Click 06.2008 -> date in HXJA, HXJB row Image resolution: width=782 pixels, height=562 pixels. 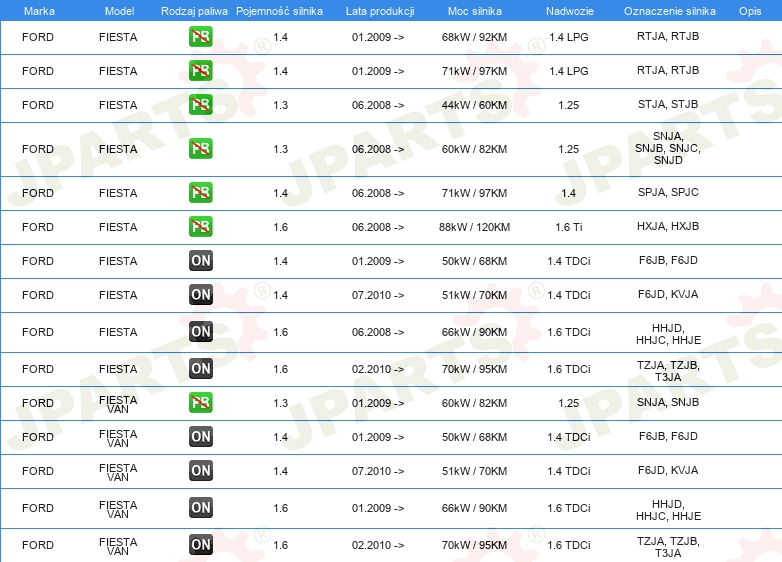(x=378, y=227)
